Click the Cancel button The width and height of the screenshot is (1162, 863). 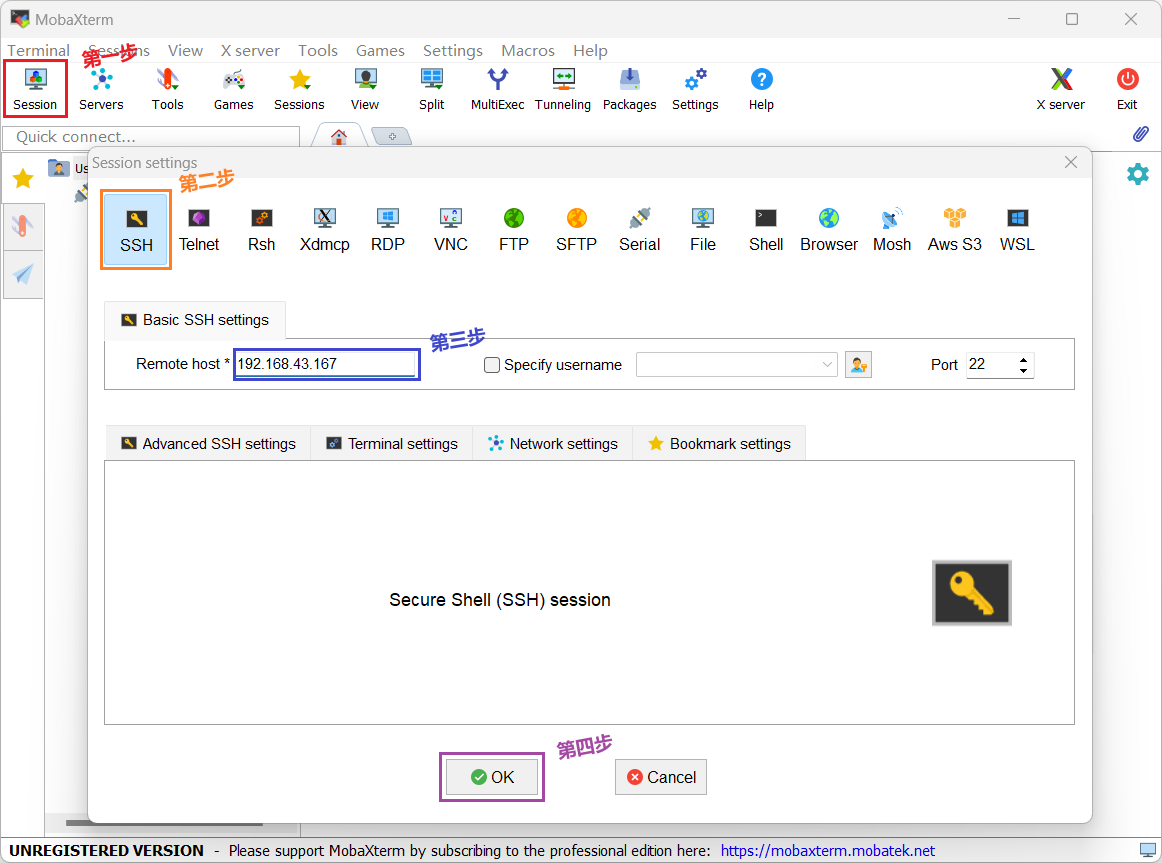coord(661,777)
